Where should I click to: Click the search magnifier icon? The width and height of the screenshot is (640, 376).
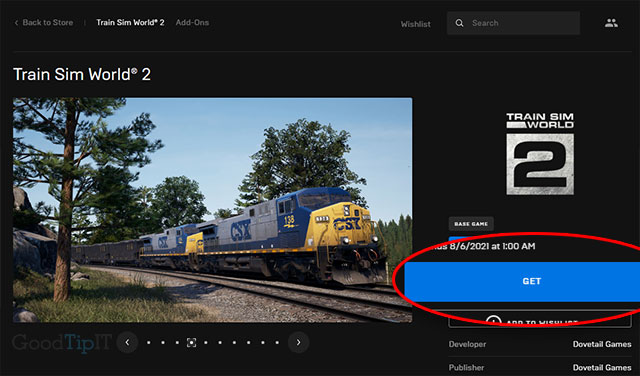point(459,23)
